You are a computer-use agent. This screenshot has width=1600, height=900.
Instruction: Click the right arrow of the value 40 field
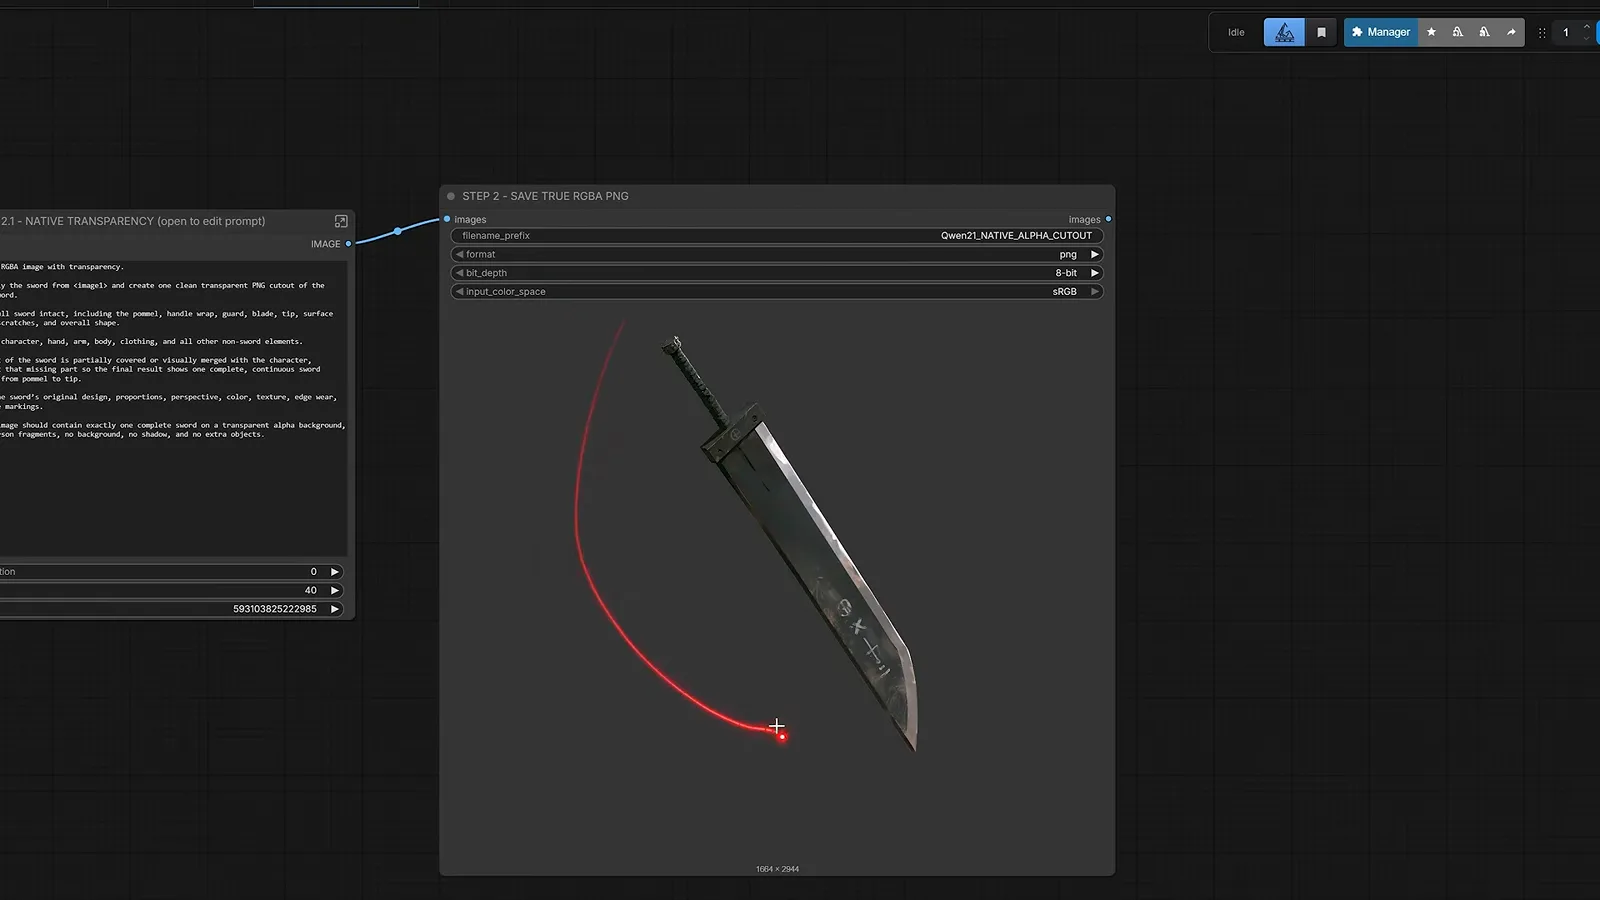pos(335,590)
